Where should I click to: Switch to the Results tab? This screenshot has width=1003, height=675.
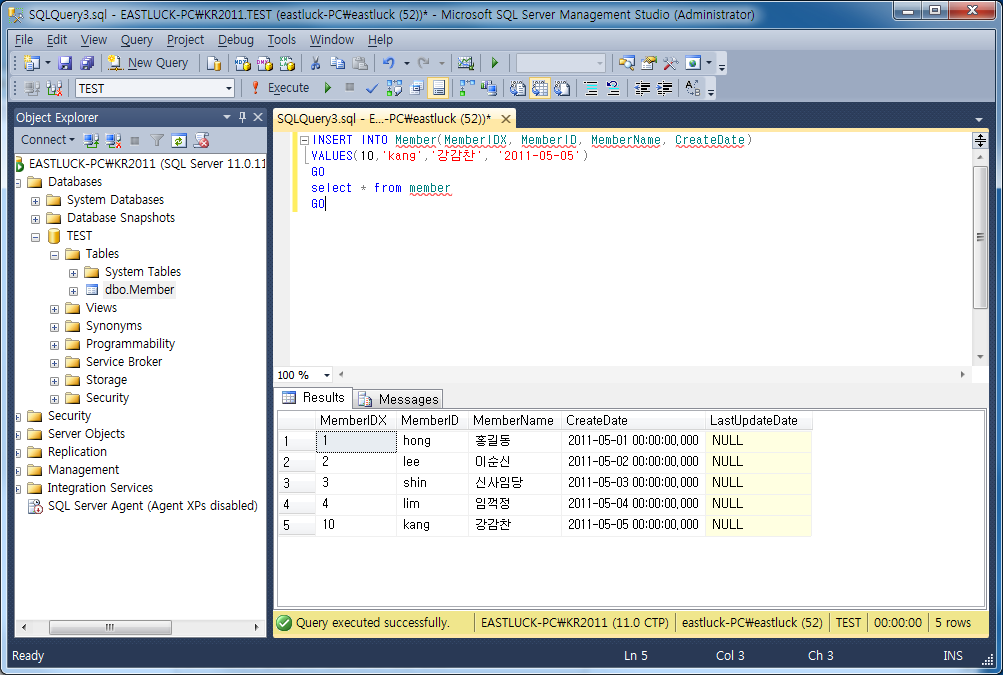[313, 397]
